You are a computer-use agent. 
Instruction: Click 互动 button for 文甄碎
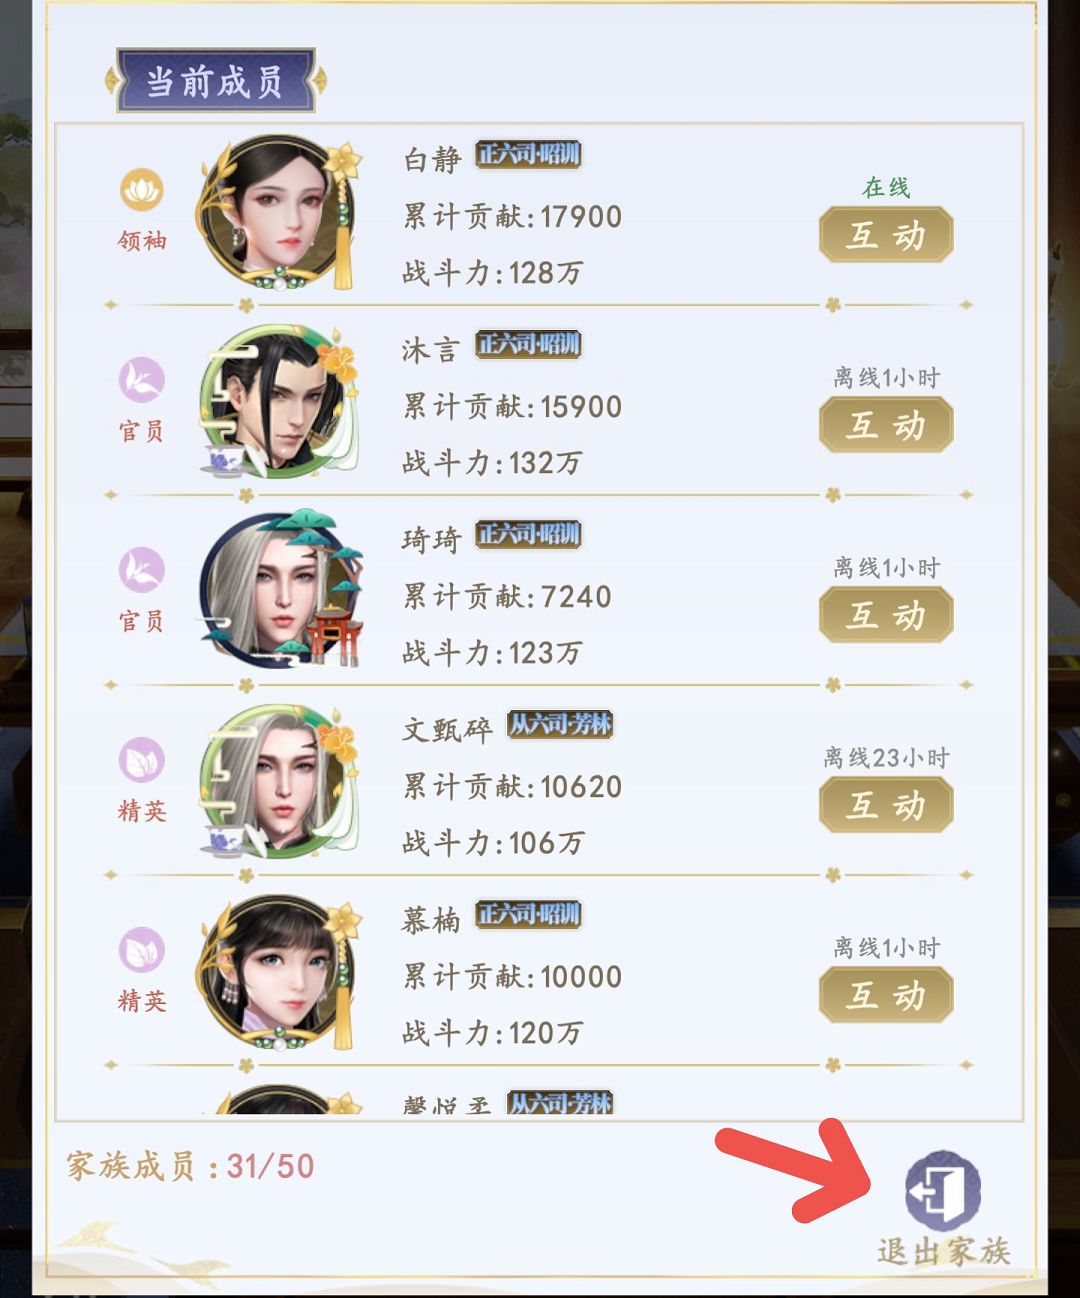click(x=886, y=805)
